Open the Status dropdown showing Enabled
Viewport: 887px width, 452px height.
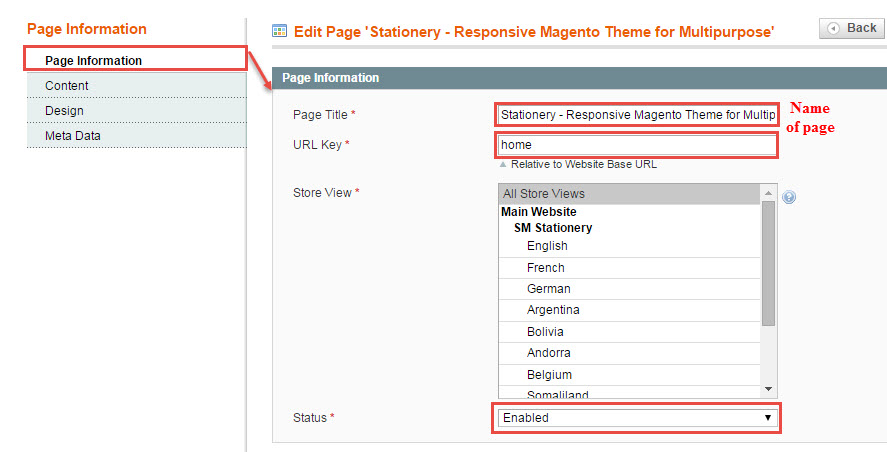click(x=637, y=418)
